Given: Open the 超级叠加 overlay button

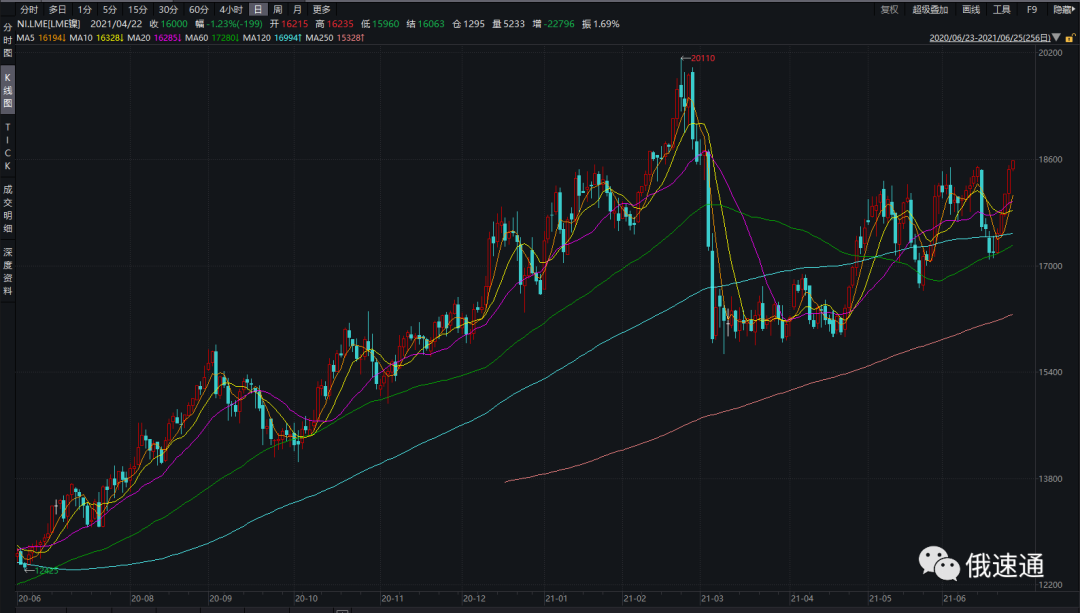Looking at the screenshot, I should 929,9.
